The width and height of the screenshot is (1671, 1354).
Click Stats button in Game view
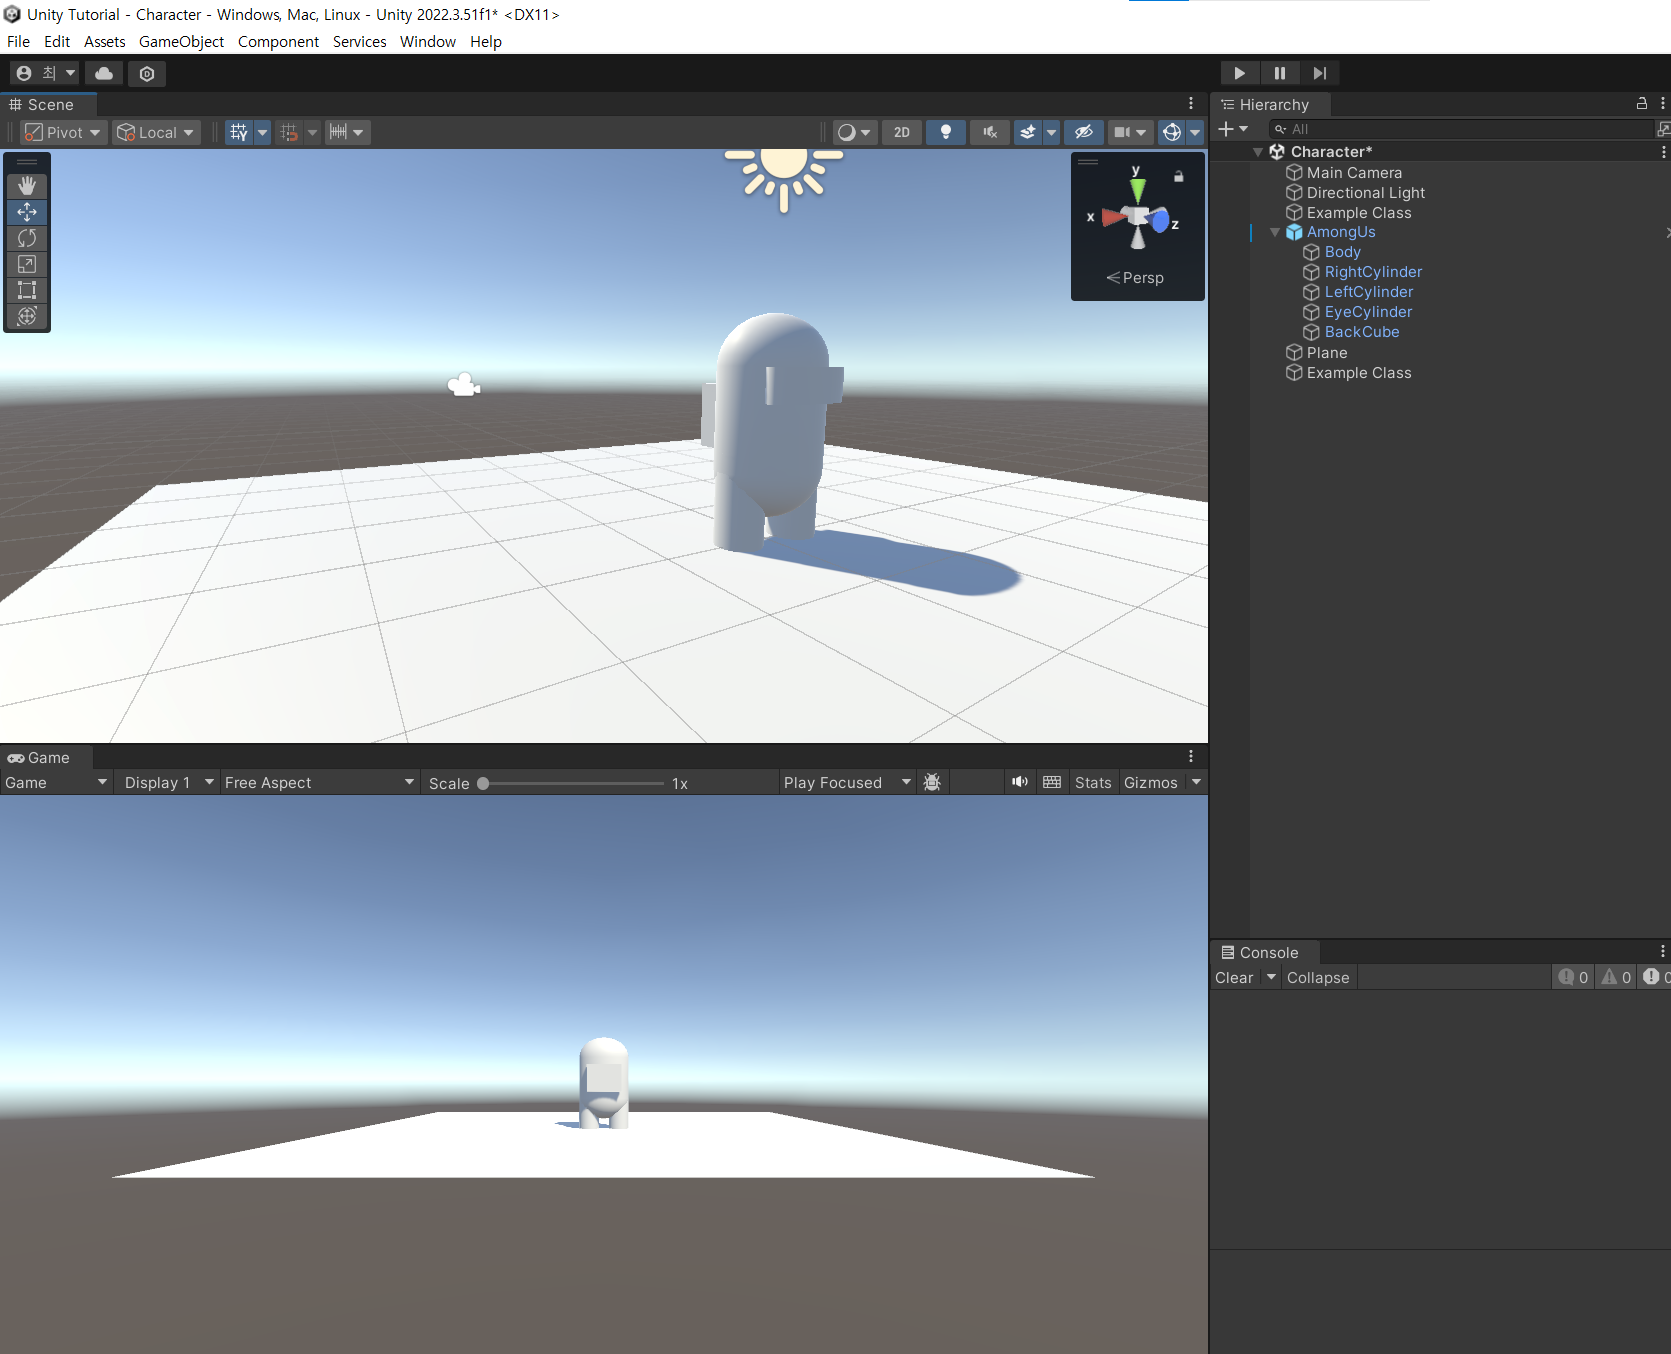click(1093, 783)
